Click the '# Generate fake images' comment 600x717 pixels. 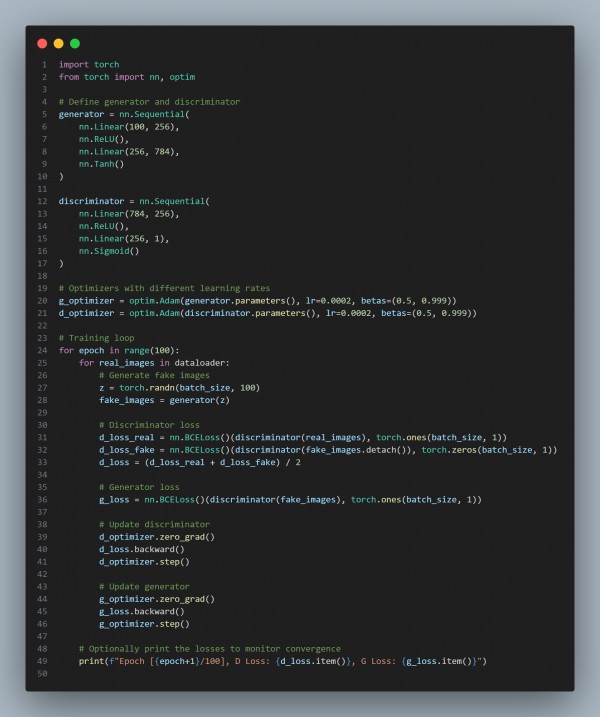click(154, 375)
